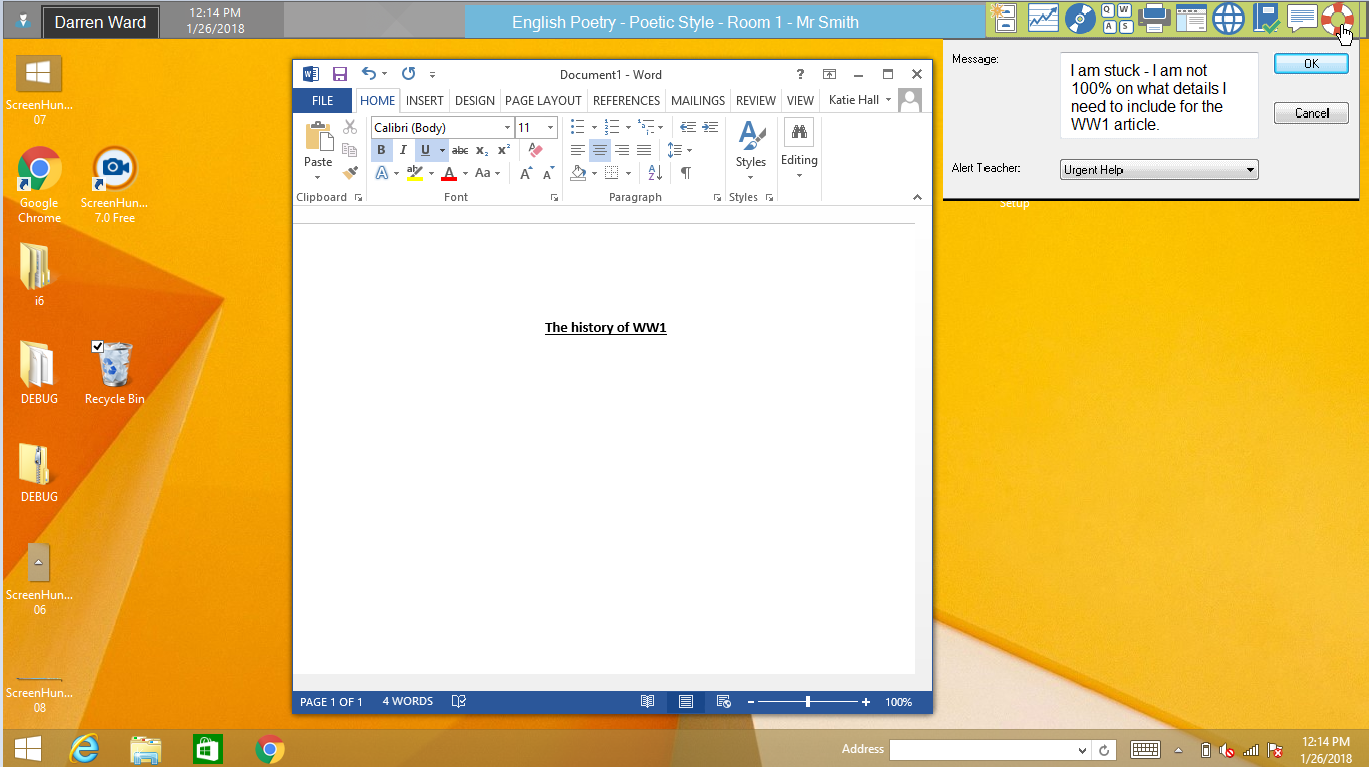
Task: Click the life ring help request icon
Action: (x=1336, y=18)
